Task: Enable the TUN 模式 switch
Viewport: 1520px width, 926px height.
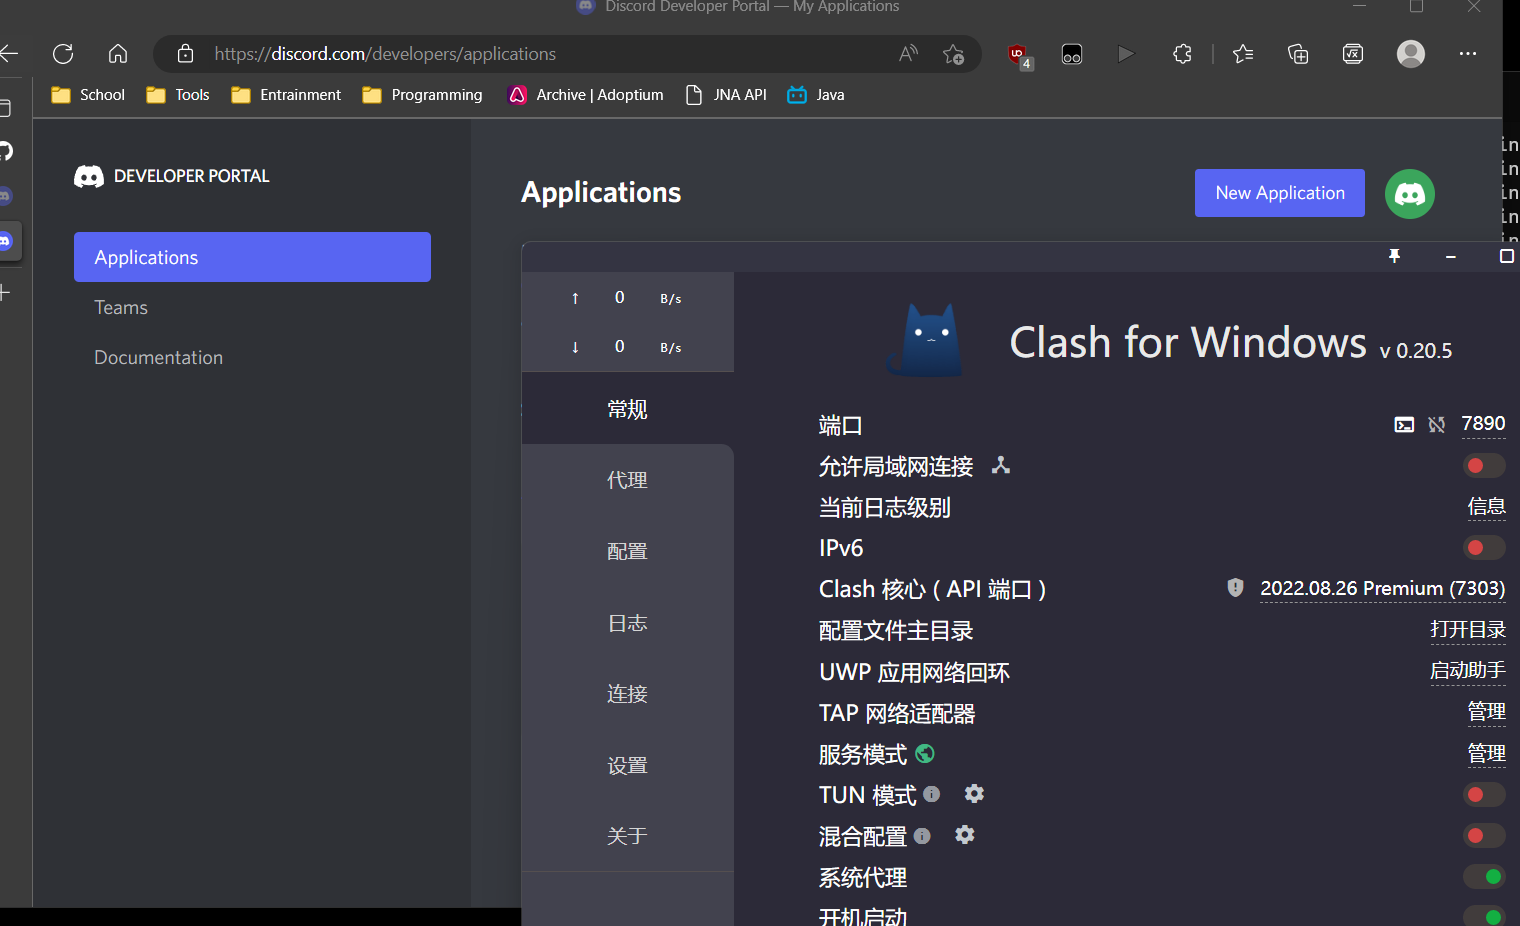Action: coord(1484,795)
